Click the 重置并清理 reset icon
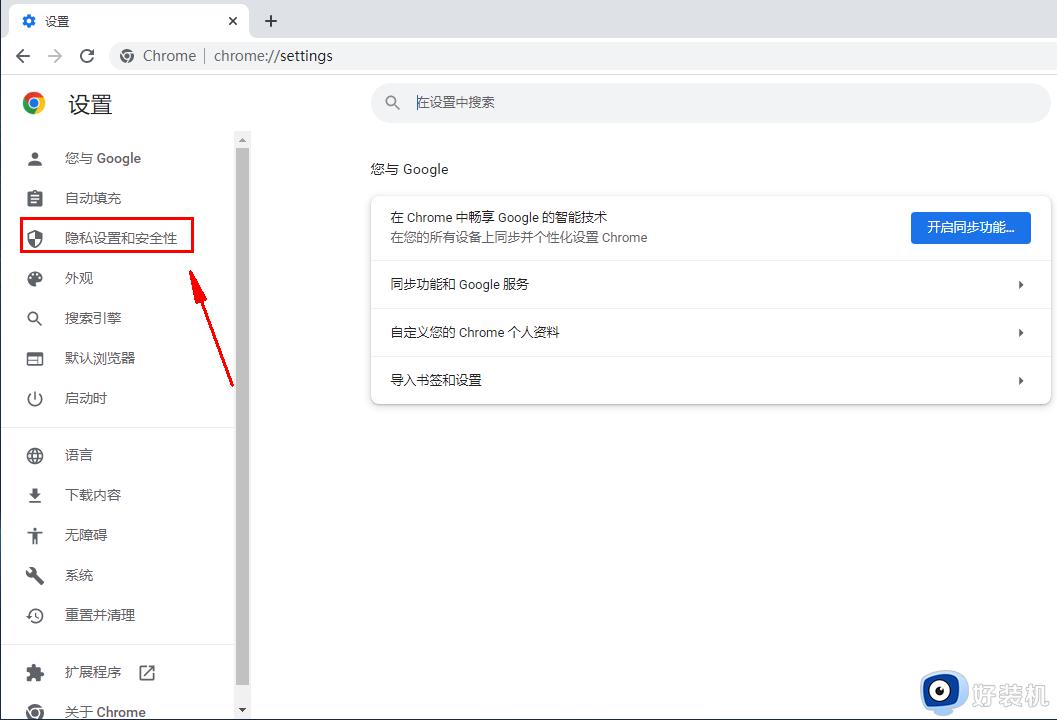The width and height of the screenshot is (1057, 720). point(35,615)
